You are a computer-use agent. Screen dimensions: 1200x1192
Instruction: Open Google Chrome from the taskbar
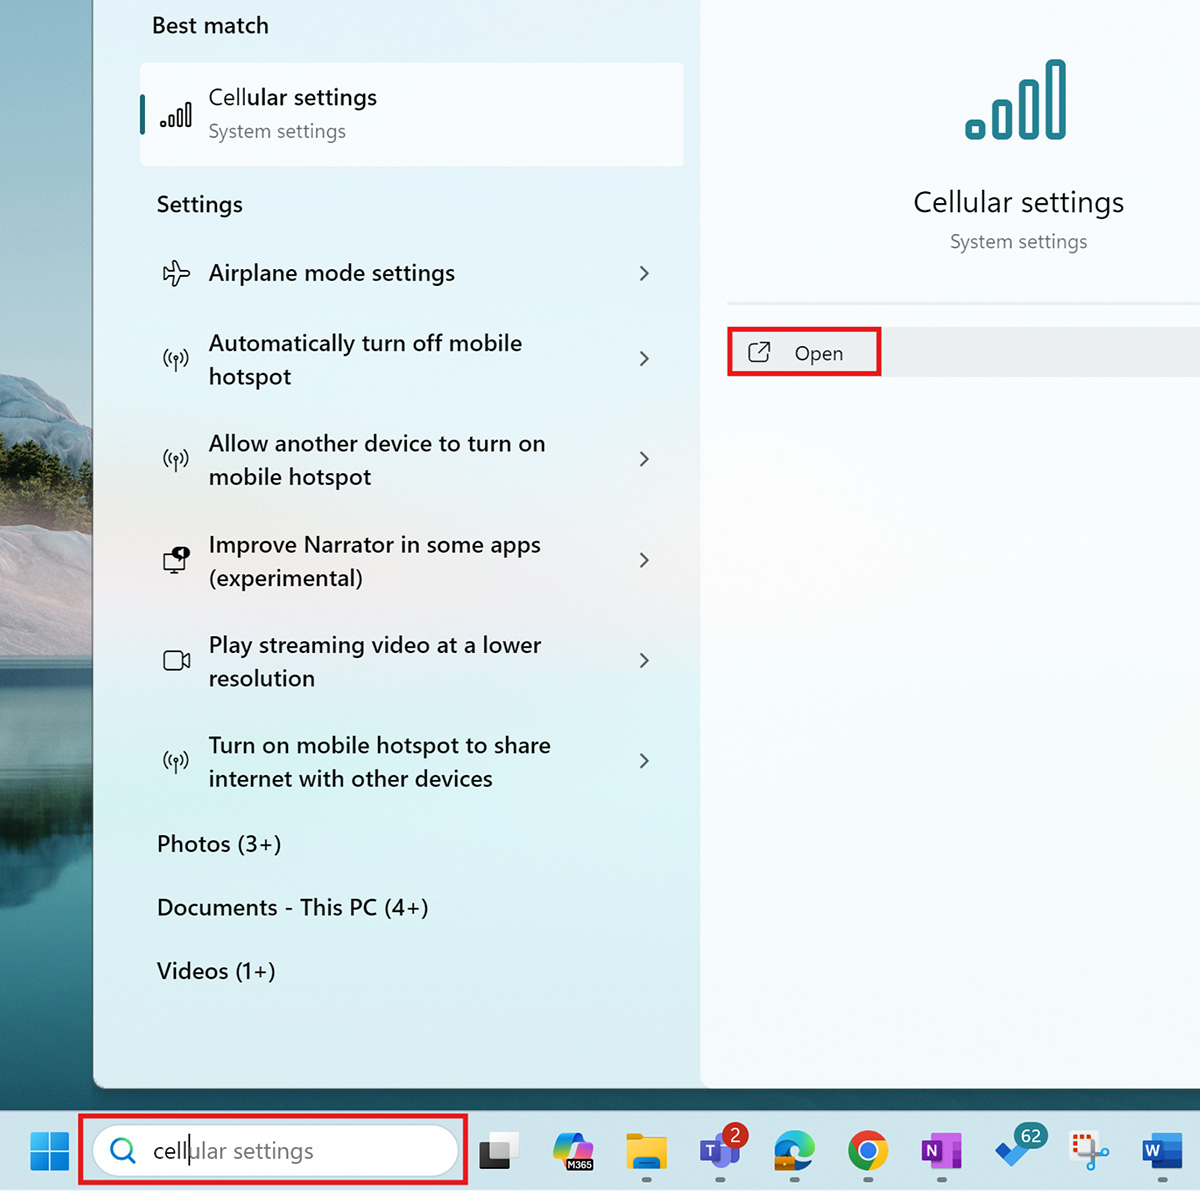click(868, 1151)
